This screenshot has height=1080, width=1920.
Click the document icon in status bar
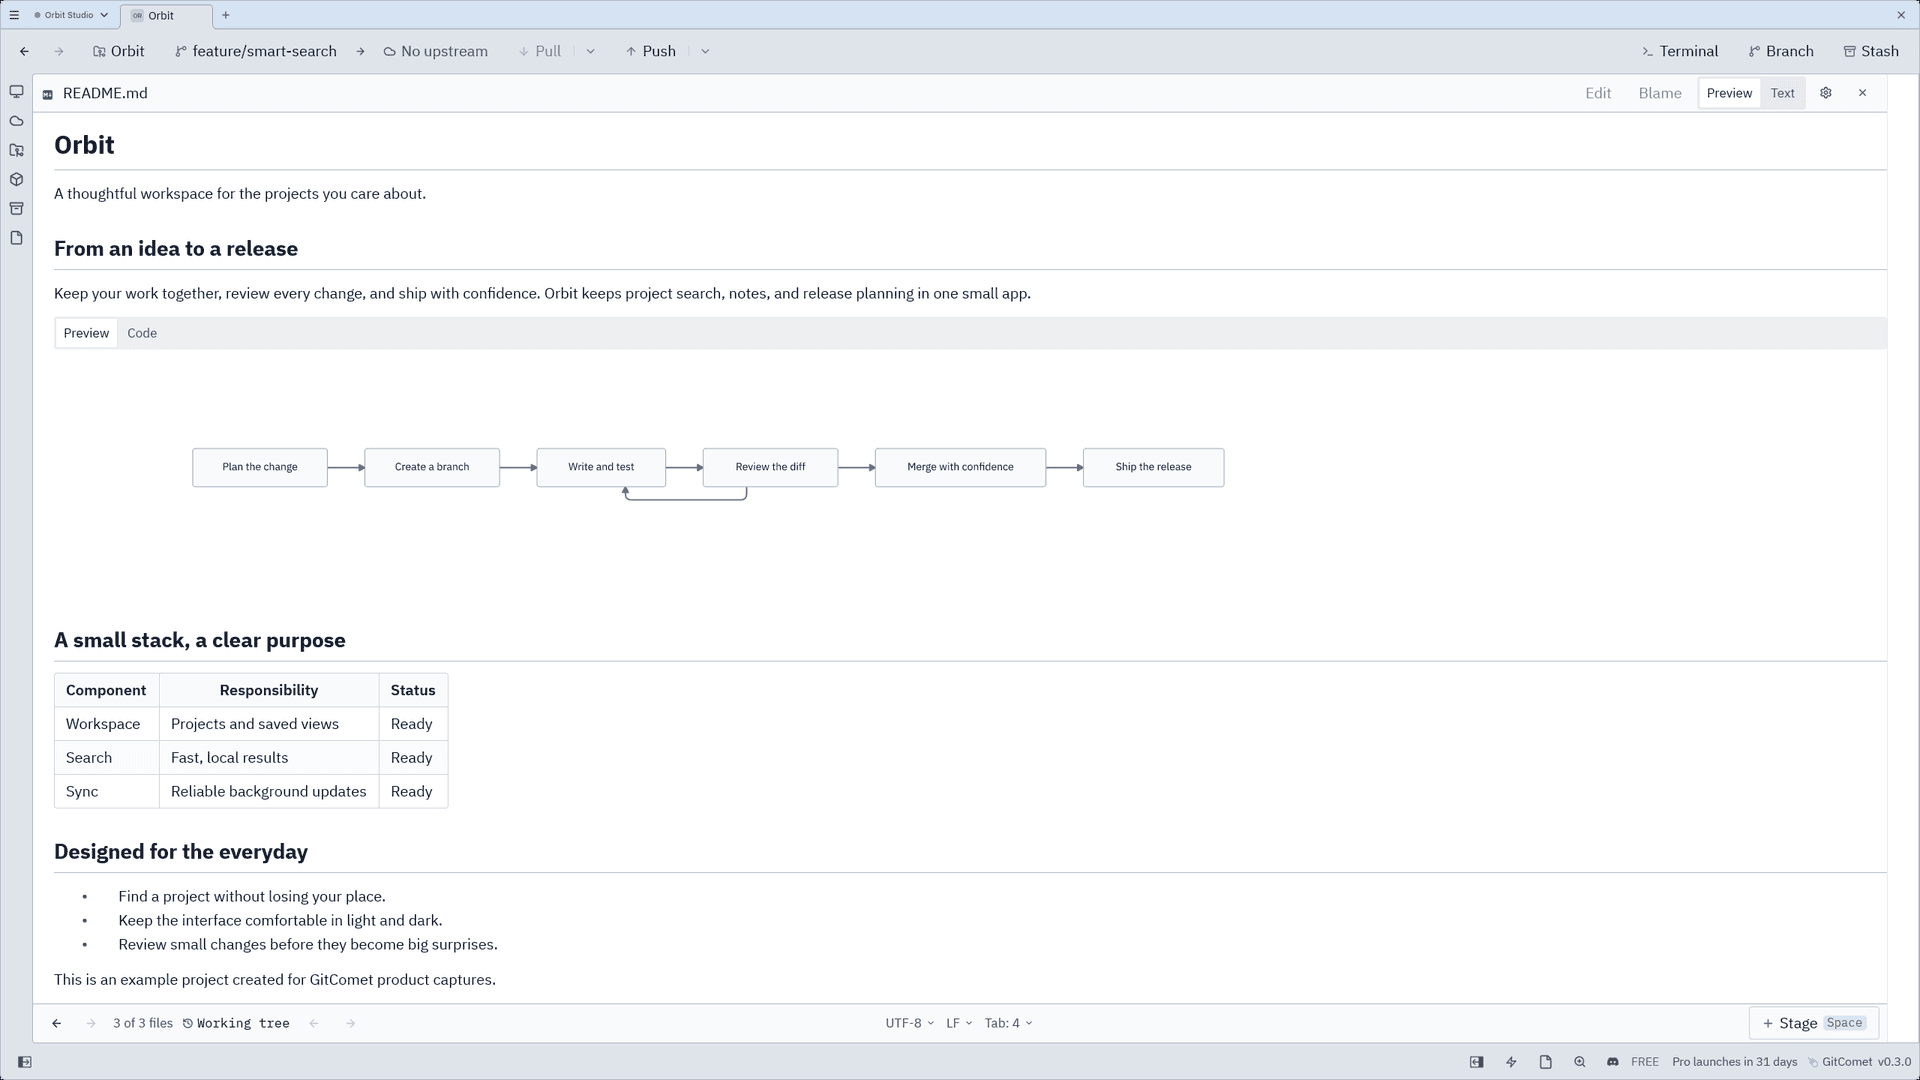coord(1545,1062)
